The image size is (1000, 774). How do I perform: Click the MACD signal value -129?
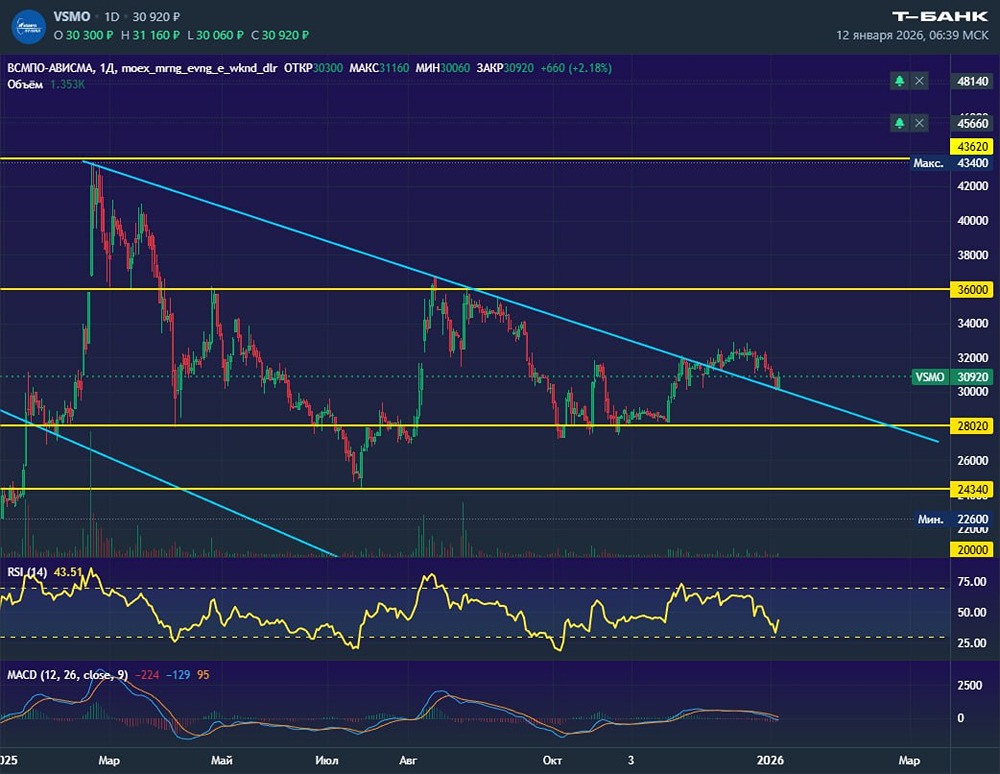point(178,675)
